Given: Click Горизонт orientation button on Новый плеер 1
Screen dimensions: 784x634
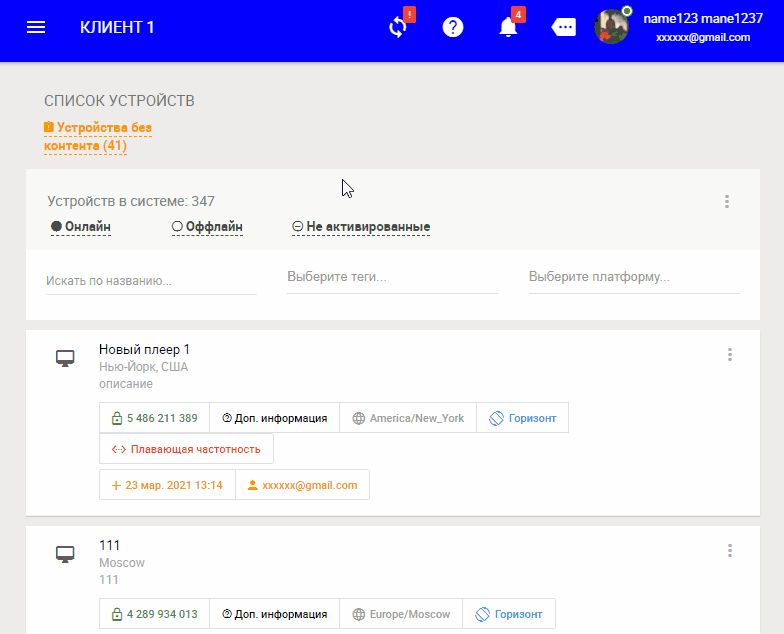Looking at the screenshot, I should 522,418.
